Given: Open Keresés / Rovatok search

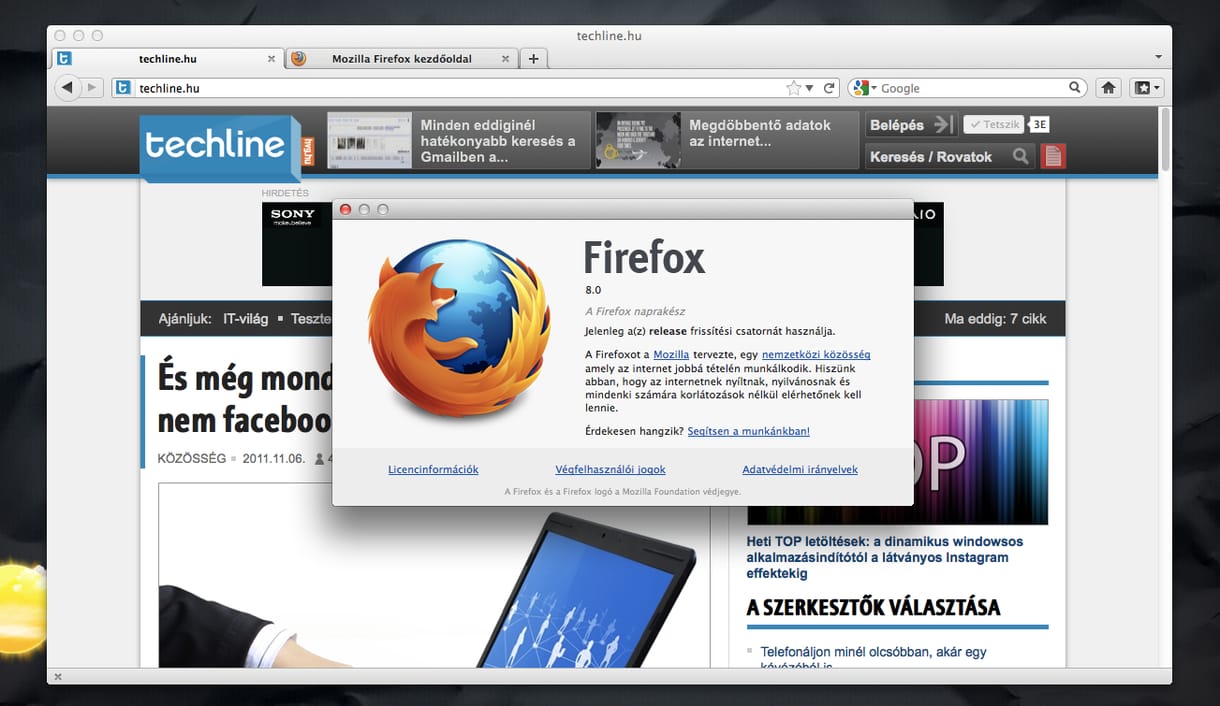Looking at the screenshot, I should click(x=949, y=156).
